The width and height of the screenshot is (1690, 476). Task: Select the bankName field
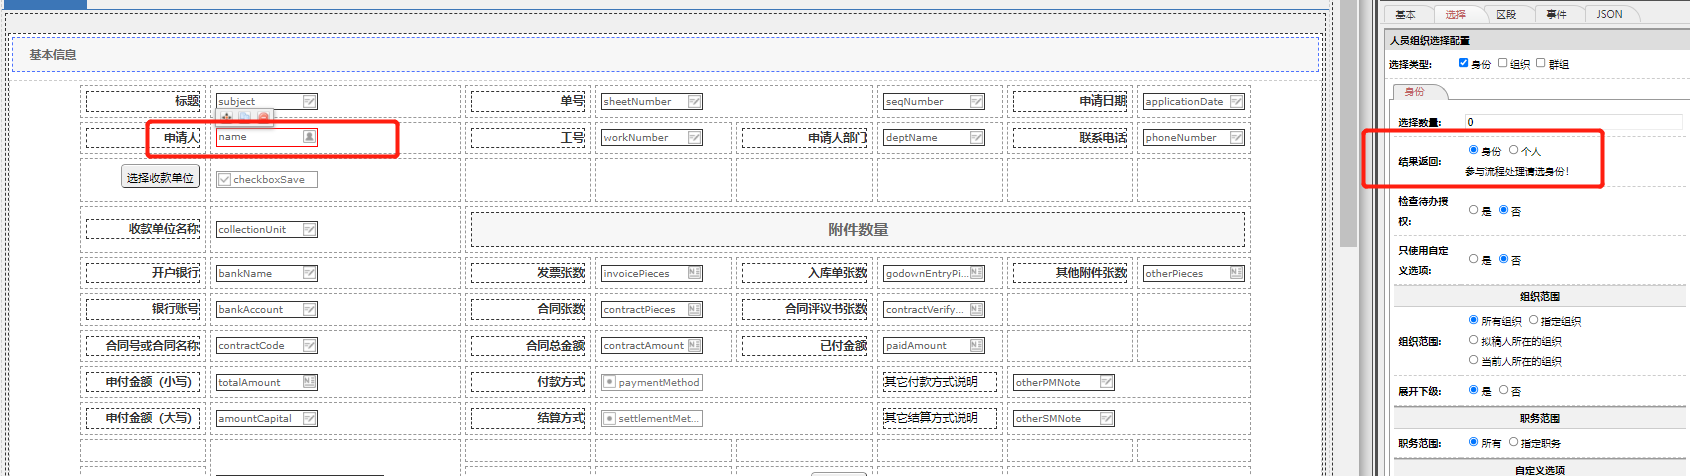click(x=267, y=273)
